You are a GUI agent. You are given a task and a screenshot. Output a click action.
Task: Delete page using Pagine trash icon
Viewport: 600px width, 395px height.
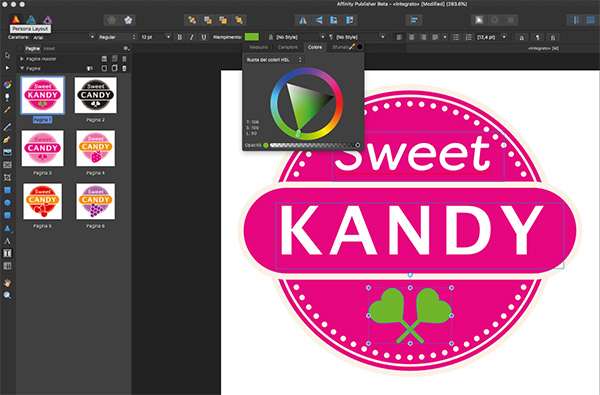click(x=124, y=69)
